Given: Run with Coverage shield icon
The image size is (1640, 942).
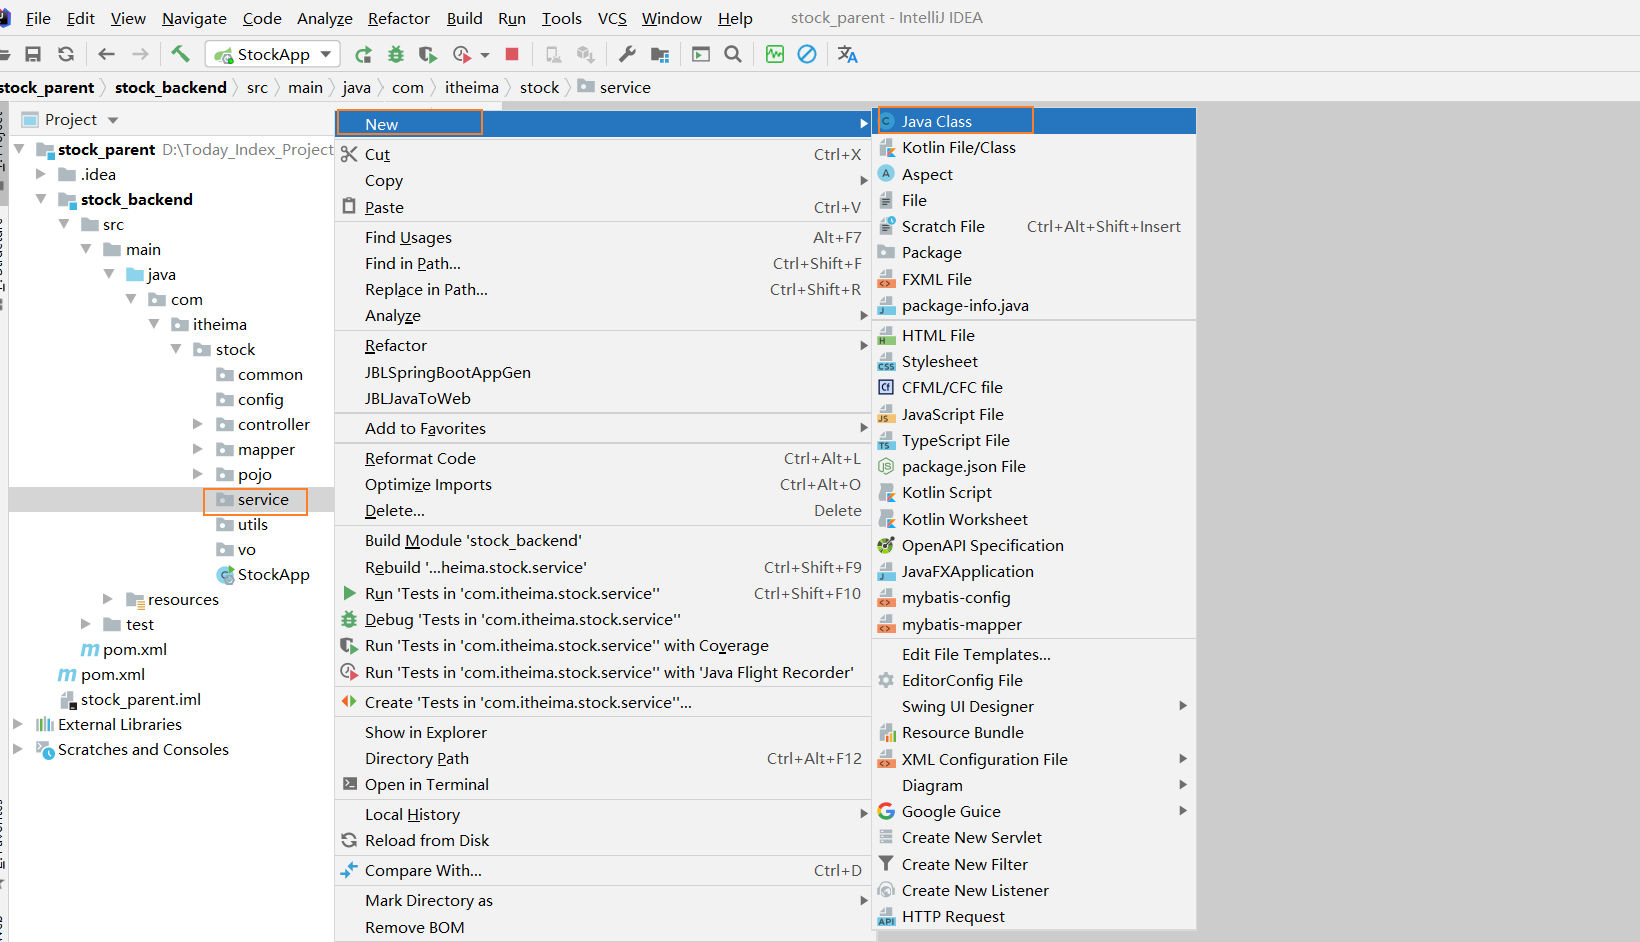Looking at the screenshot, I should click(428, 54).
